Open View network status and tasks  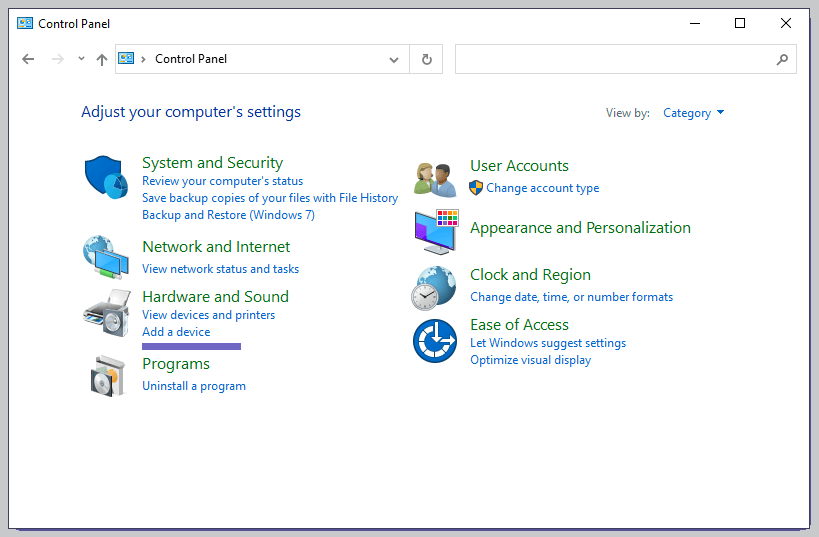[220, 268]
